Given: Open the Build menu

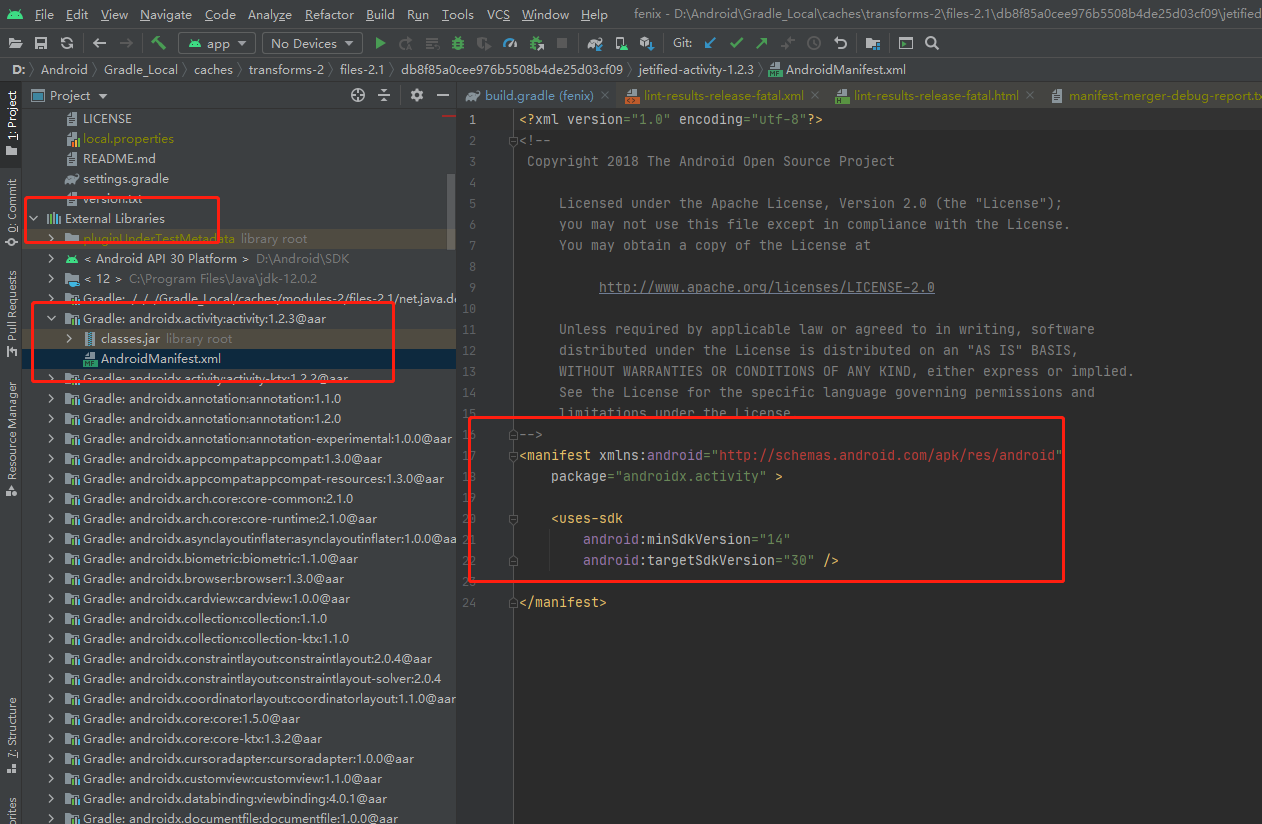Looking at the screenshot, I should 380,14.
